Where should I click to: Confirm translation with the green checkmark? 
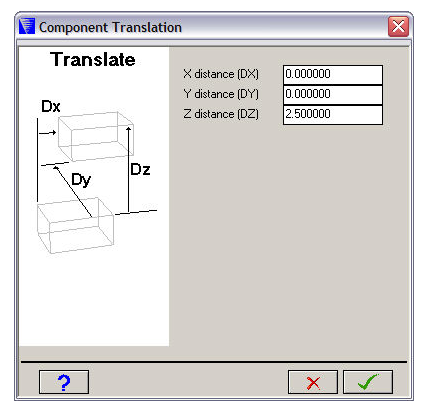pos(368,382)
